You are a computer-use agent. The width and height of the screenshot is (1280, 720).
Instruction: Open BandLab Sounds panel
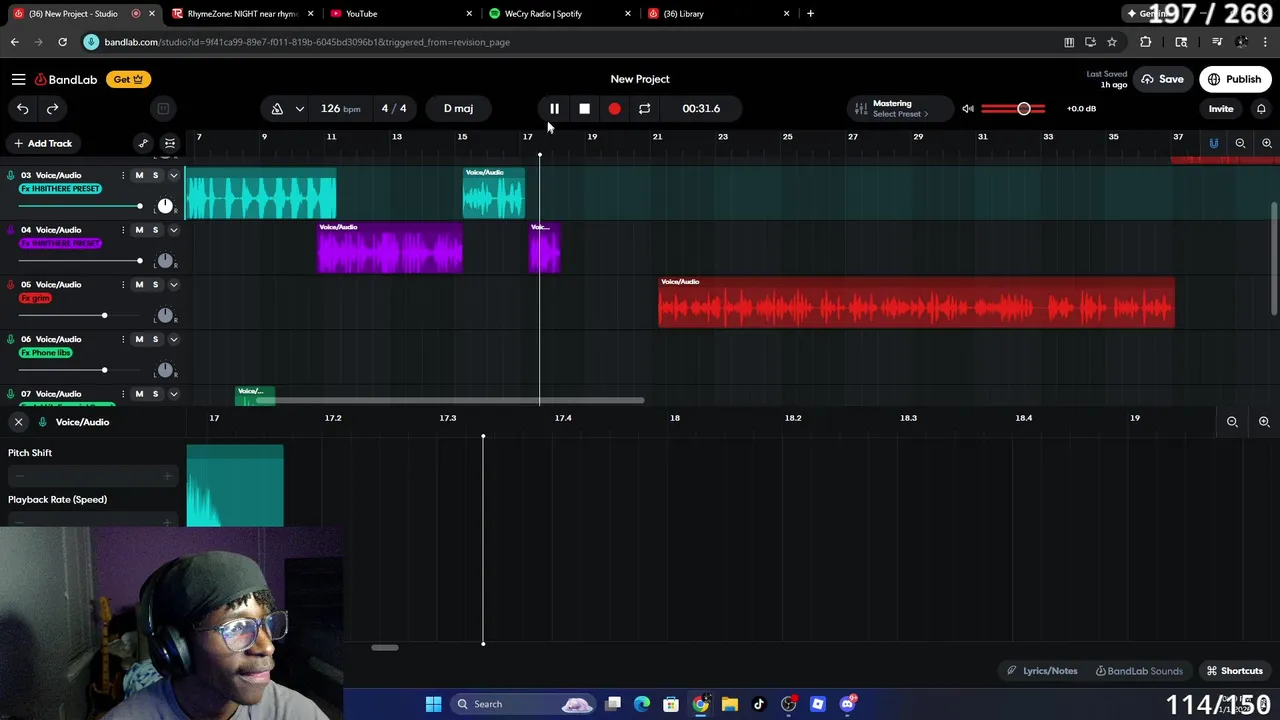(1139, 671)
